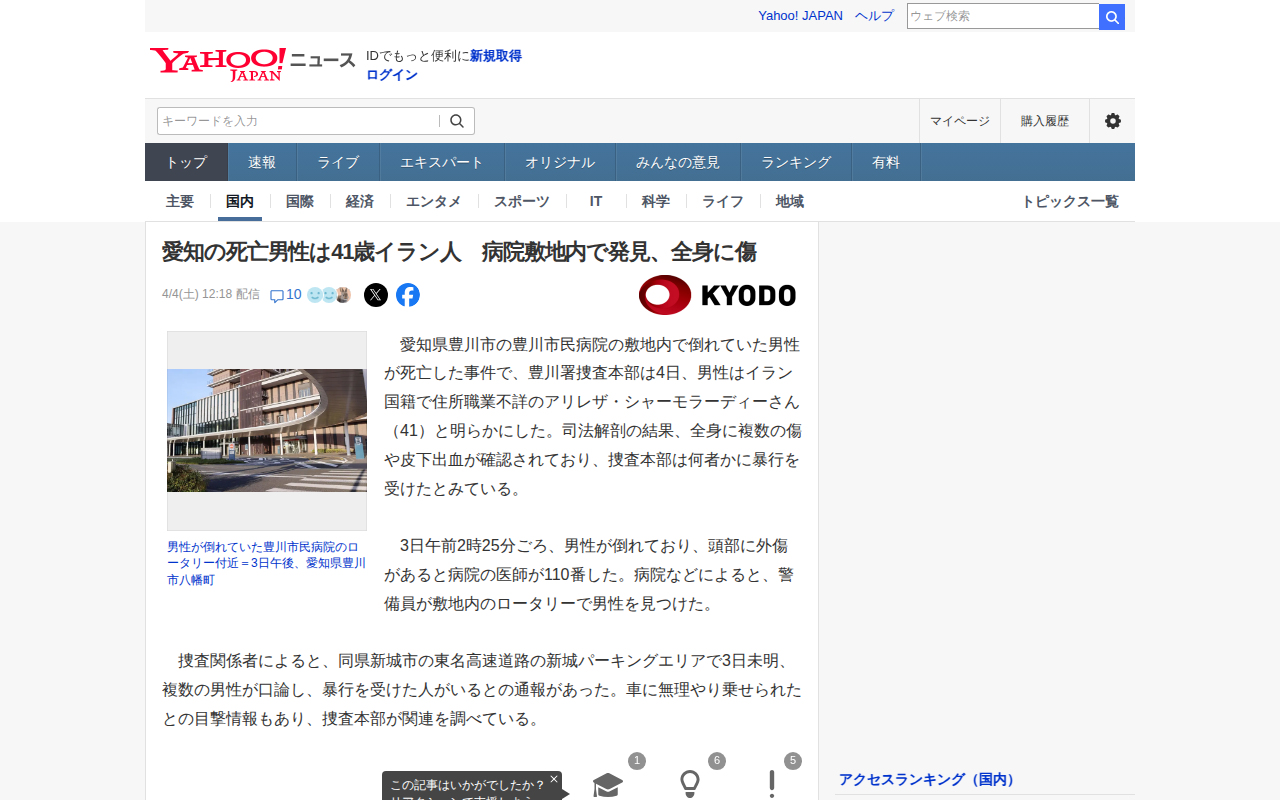Click the article headline 愛知の死亡男性は41歳イラン人

(x=460, y=252)
